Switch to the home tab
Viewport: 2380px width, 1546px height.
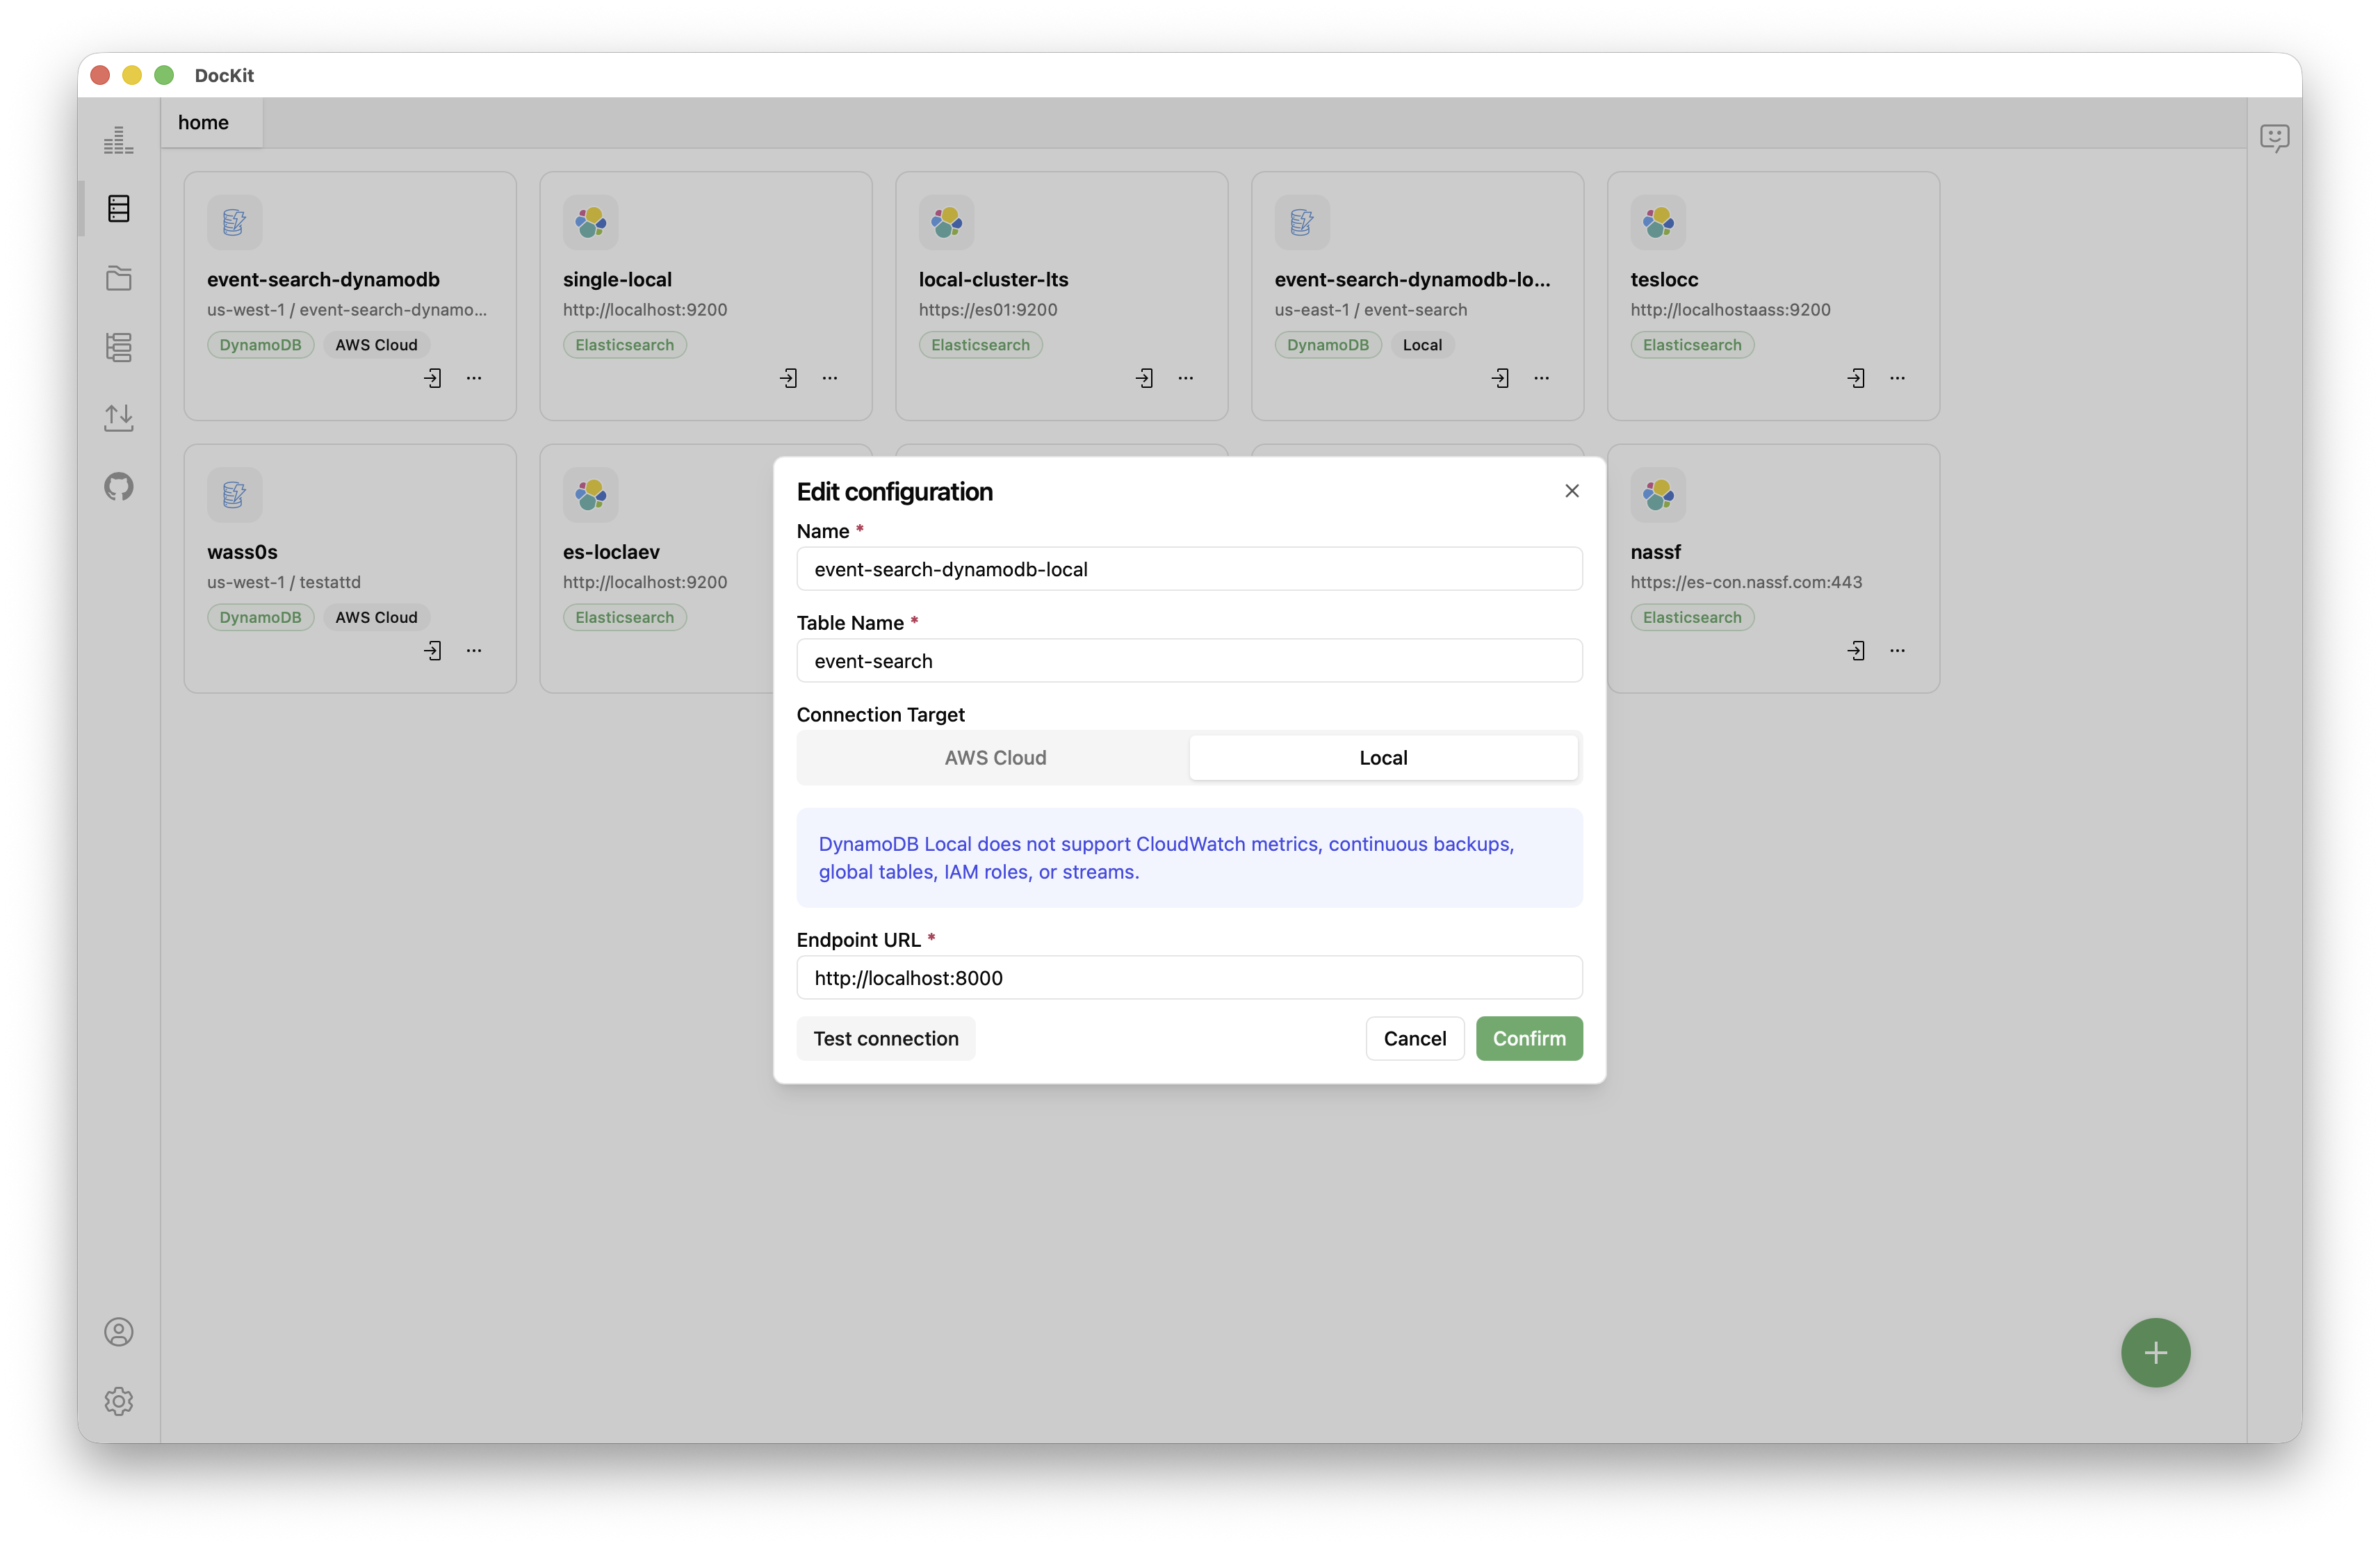(203, 122)
